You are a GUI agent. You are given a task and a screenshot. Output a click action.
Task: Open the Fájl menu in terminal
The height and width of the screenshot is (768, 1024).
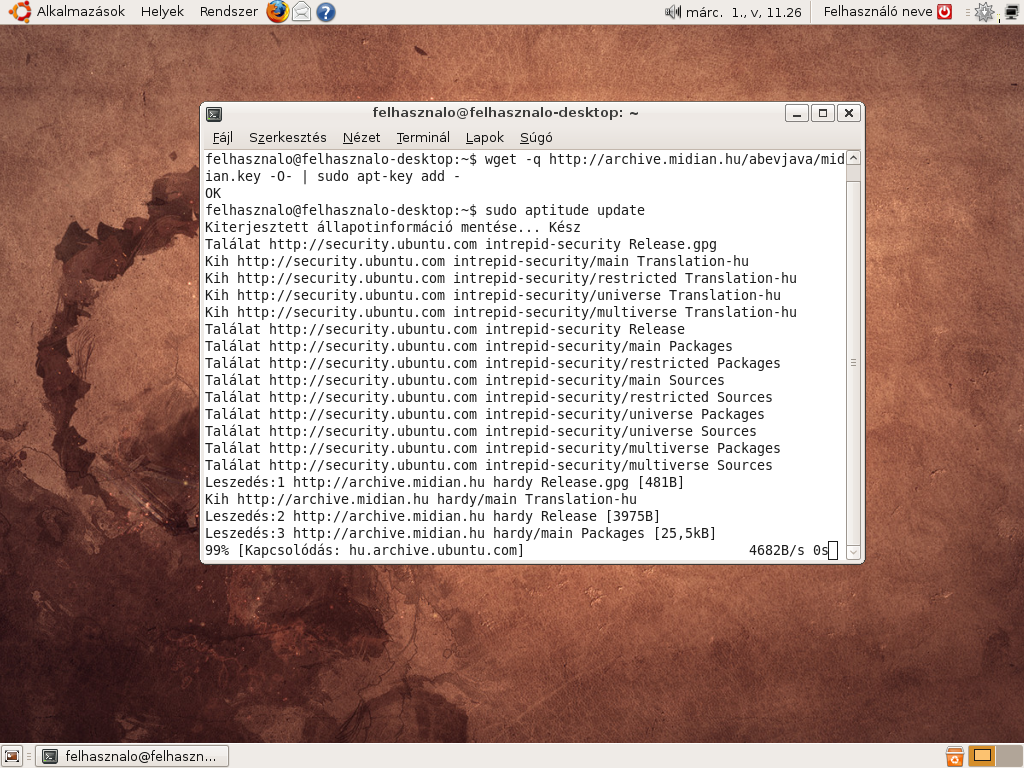pos(223,137)
